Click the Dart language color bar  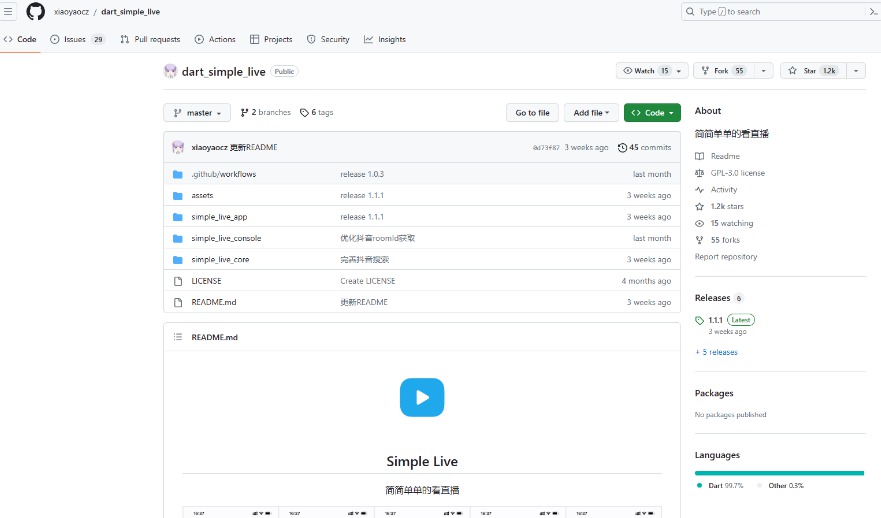pos(779,473)
